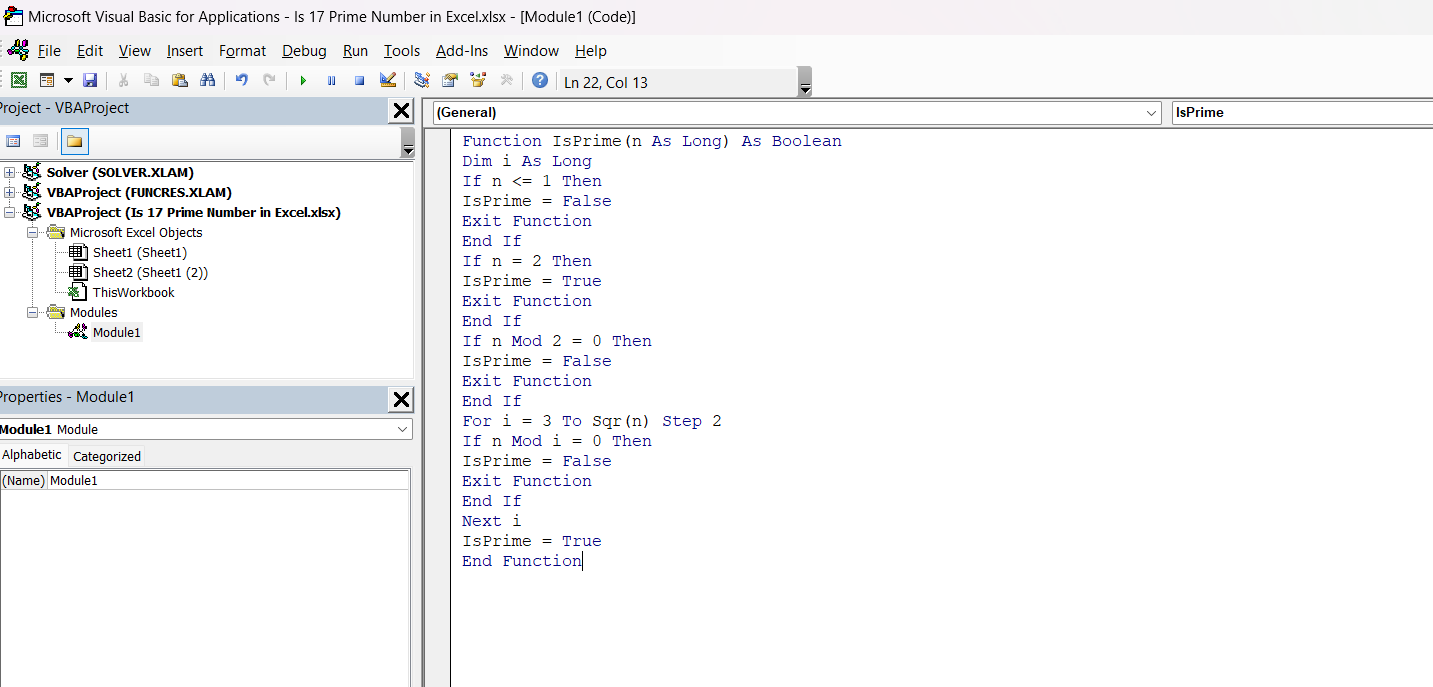Open the Format menu
The width and height of the screenshot is (1433, 687).
[243, 50]
